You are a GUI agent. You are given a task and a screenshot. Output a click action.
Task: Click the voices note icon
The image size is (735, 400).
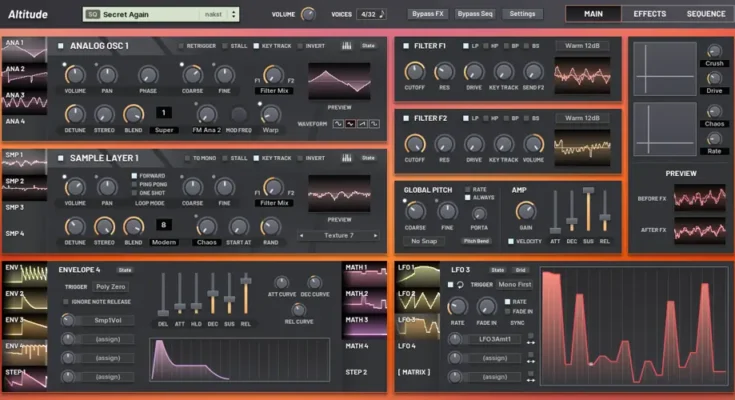[382, 14]
